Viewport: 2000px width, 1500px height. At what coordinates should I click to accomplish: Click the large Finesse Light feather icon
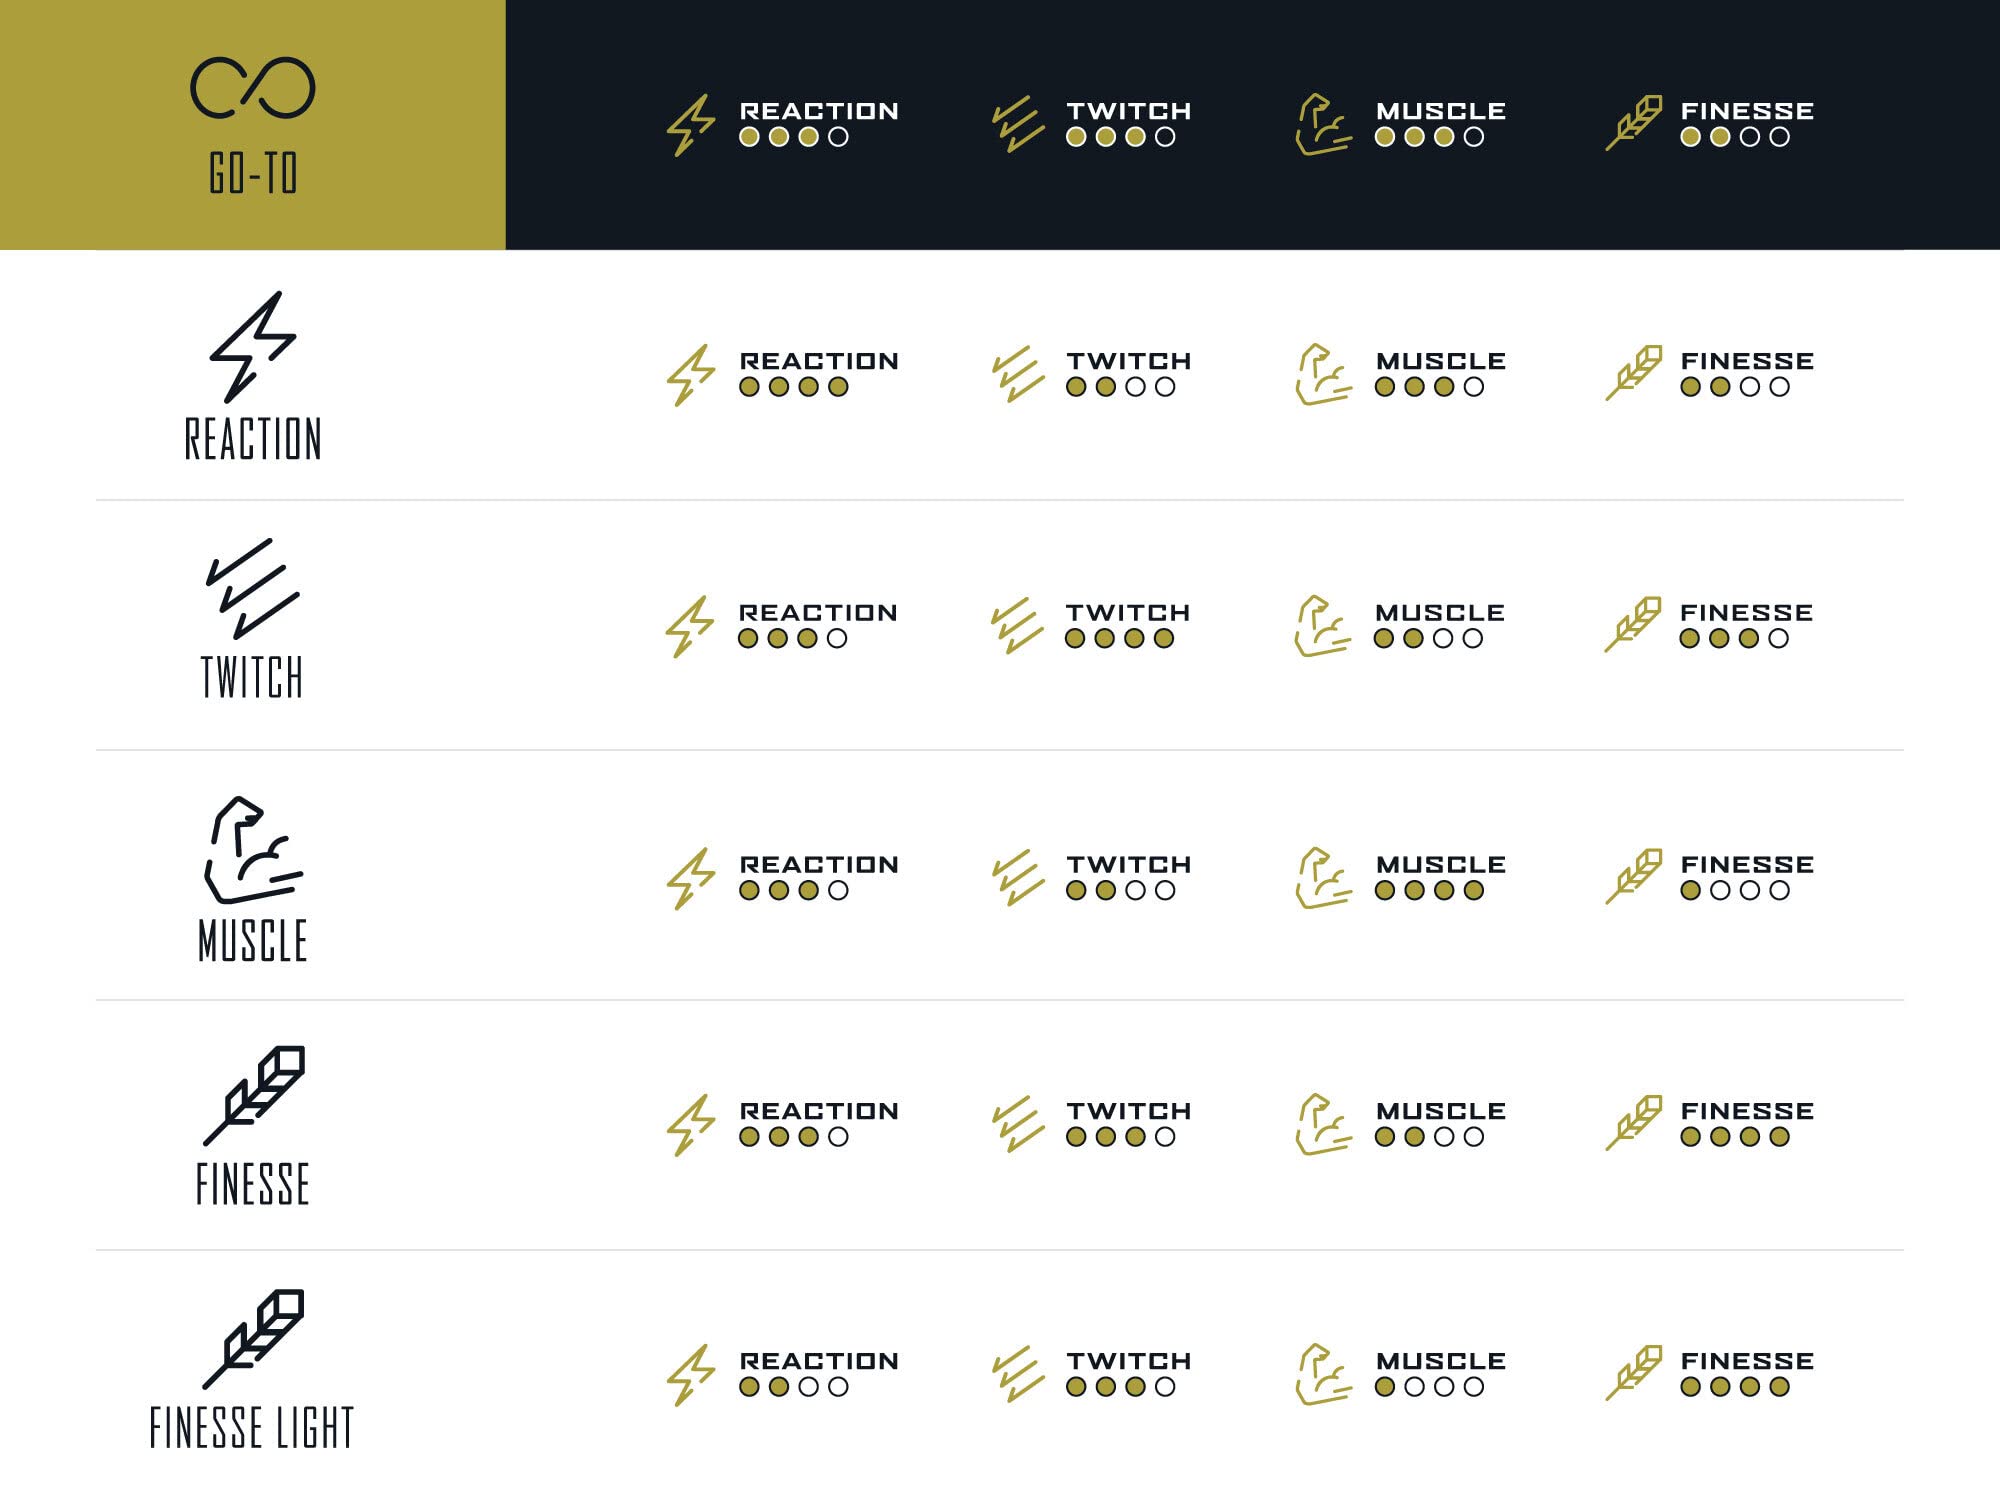pyautogui.click(x=254, y=1339)
